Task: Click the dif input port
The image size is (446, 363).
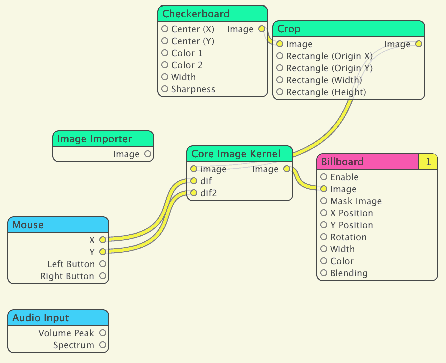Action: tap(194, 181)
